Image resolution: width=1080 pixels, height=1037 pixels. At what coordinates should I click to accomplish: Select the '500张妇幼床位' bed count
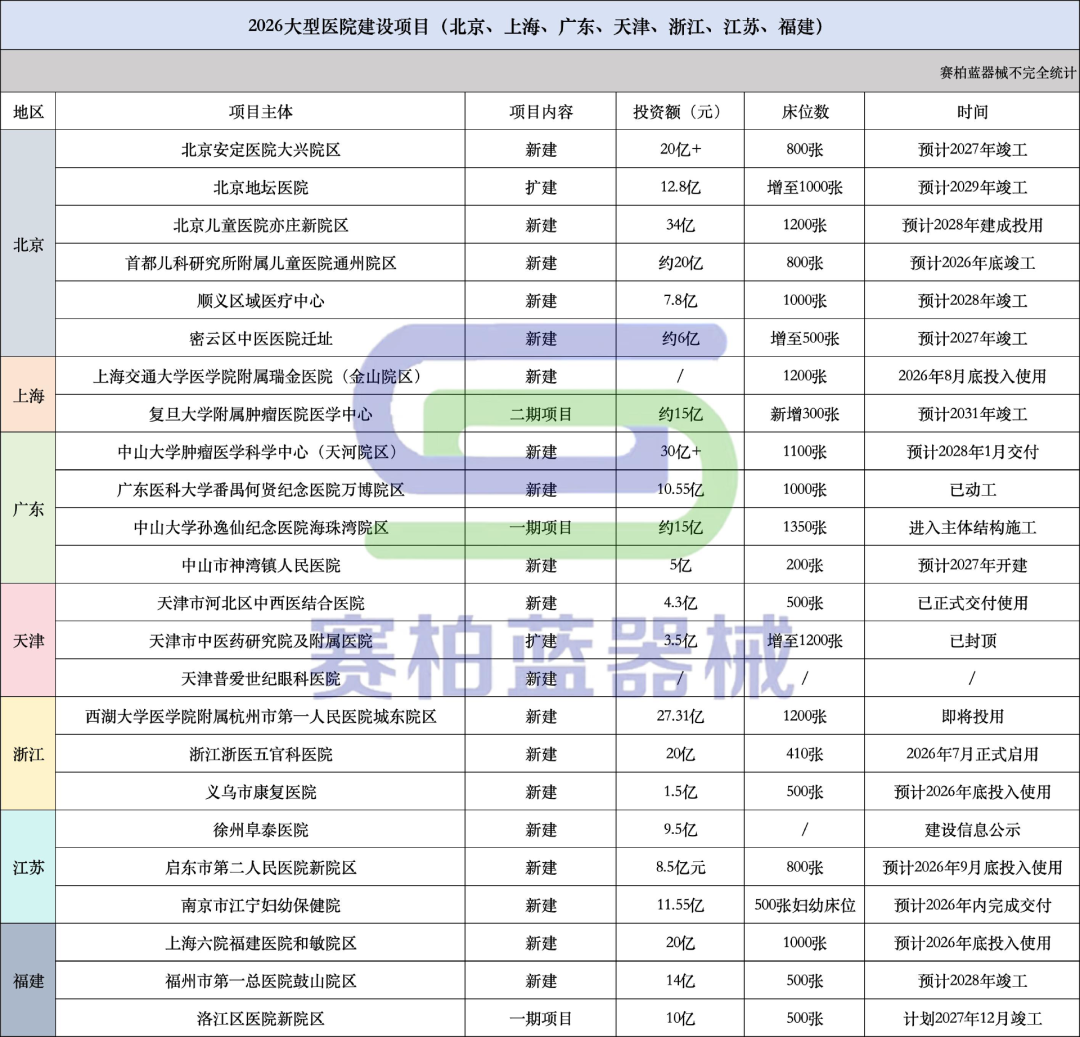click(804, 905)
